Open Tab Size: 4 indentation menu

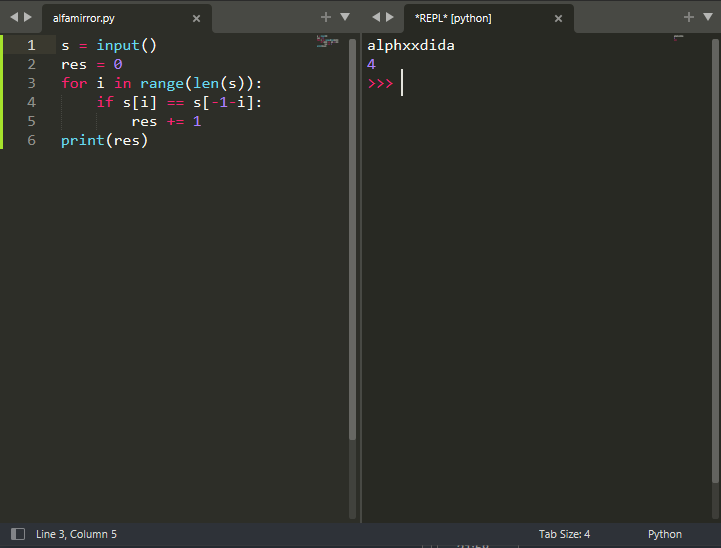564,534
